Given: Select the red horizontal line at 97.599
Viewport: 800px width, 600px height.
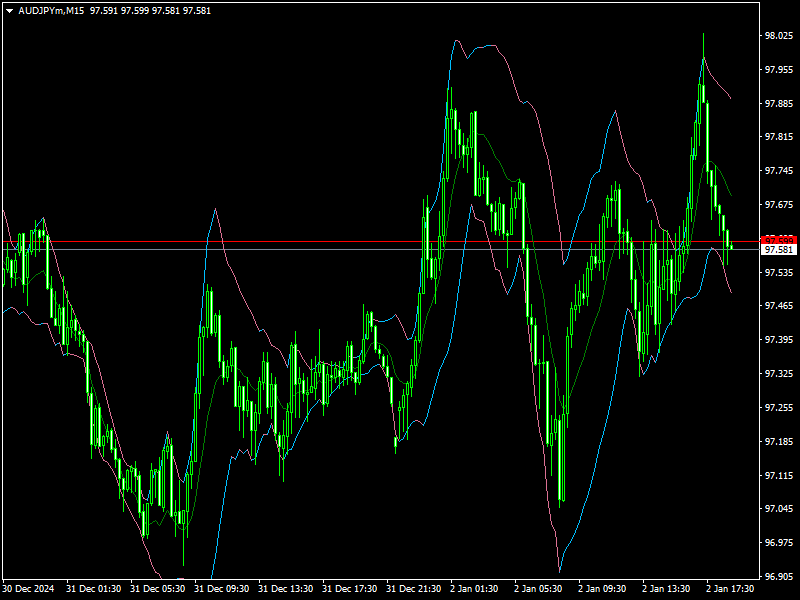Looking at the screenshot, I should pyautogui.click(x=350, y=242).
